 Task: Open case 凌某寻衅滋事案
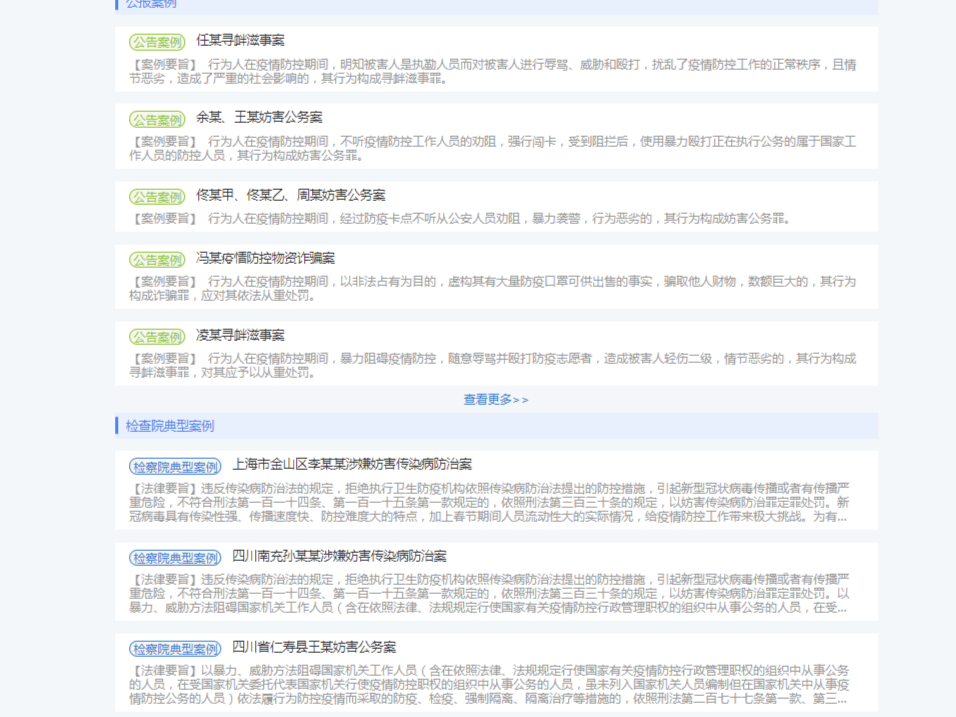click(x=240, y=335)
